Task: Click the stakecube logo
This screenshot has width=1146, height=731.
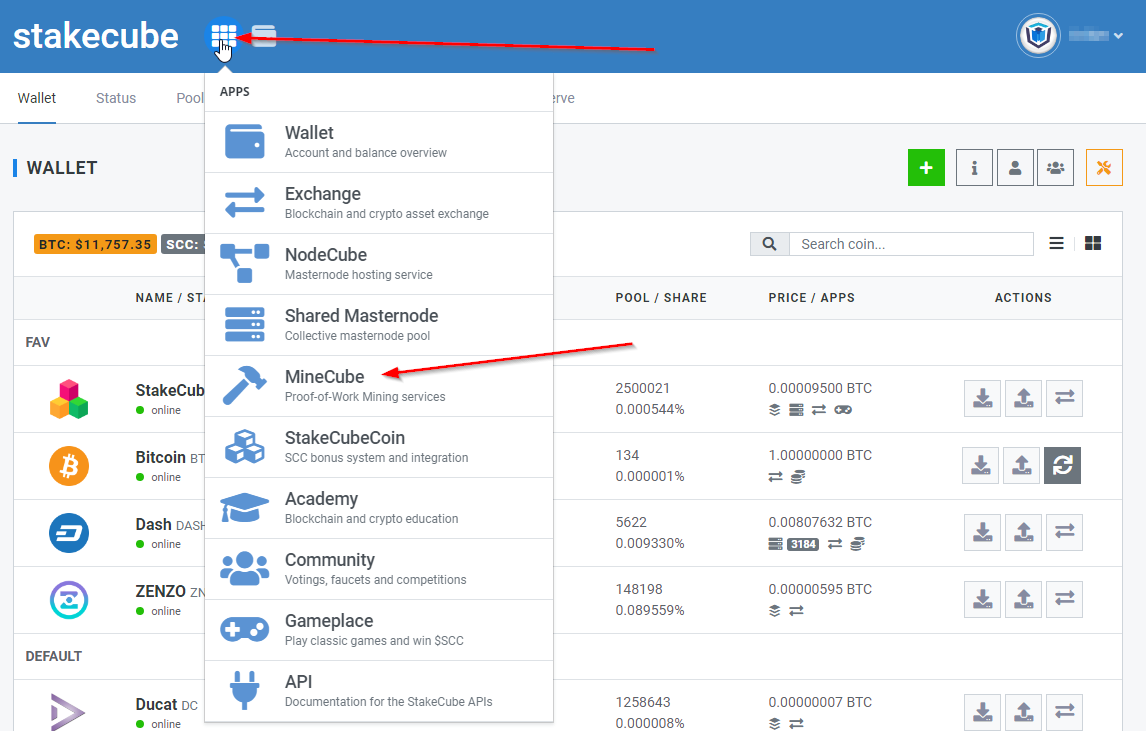Action: click(x=96, y=36)
